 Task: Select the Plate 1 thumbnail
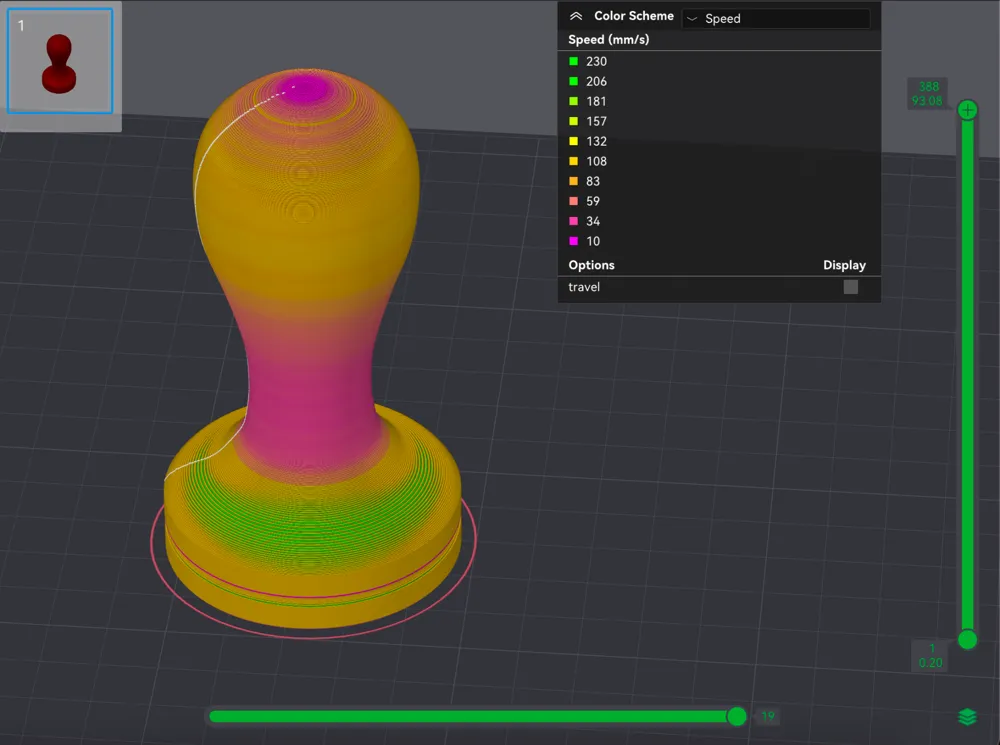[60, 63]
